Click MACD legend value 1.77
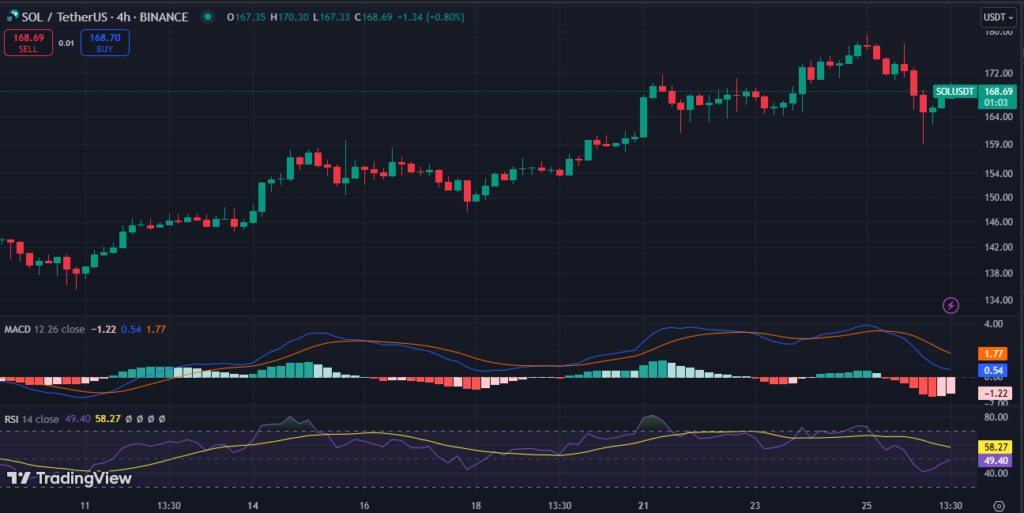 tap(155, 329)
